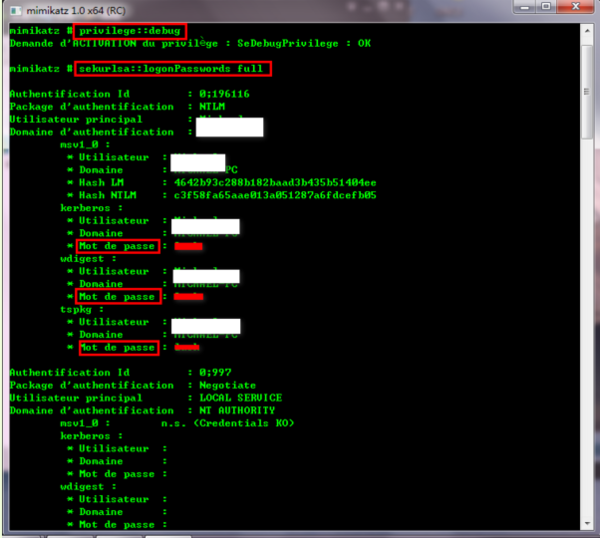Click the 'Hash LM' label

click(x=101, y=183)
